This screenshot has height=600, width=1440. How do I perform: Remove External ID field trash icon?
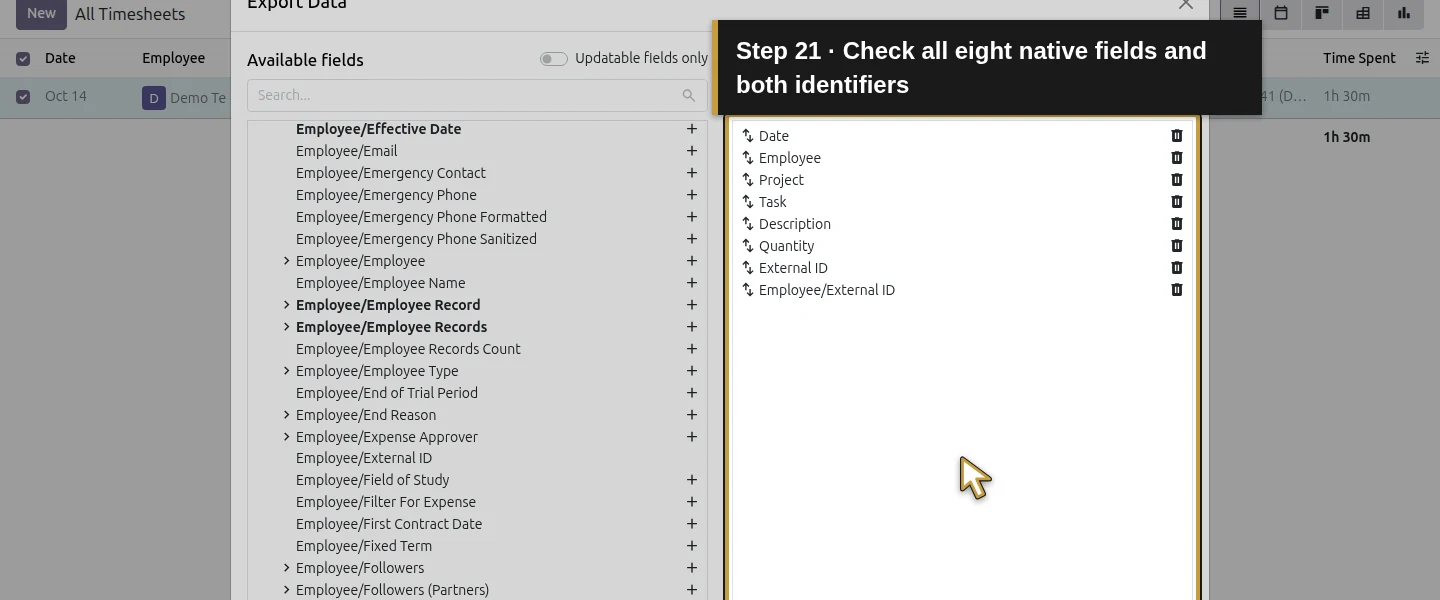(x=1177, y=268)
